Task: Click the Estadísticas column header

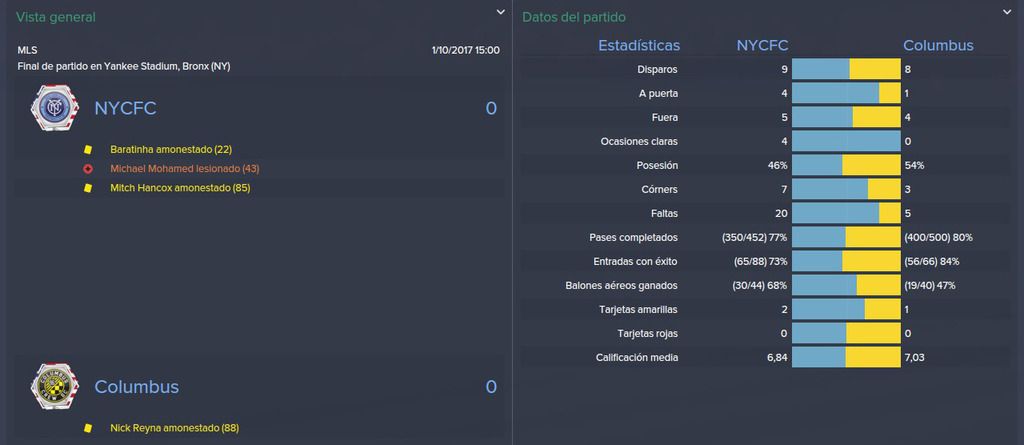Action: click(639, 45)
